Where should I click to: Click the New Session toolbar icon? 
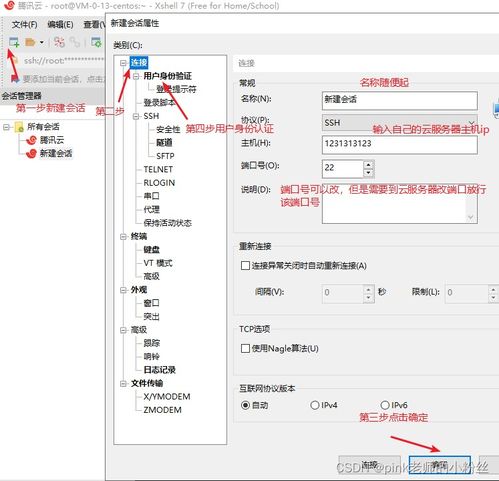click(x=14, y=42)
